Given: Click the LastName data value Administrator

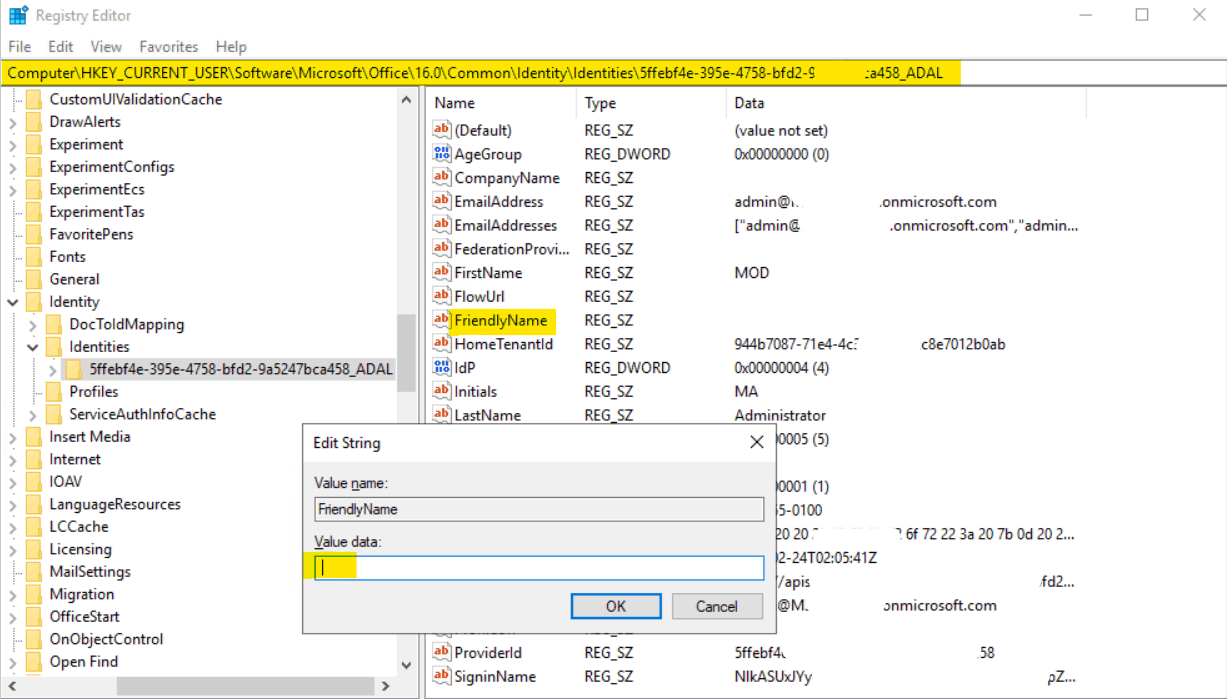Looking at the screenshot, I should pos(780,415).
